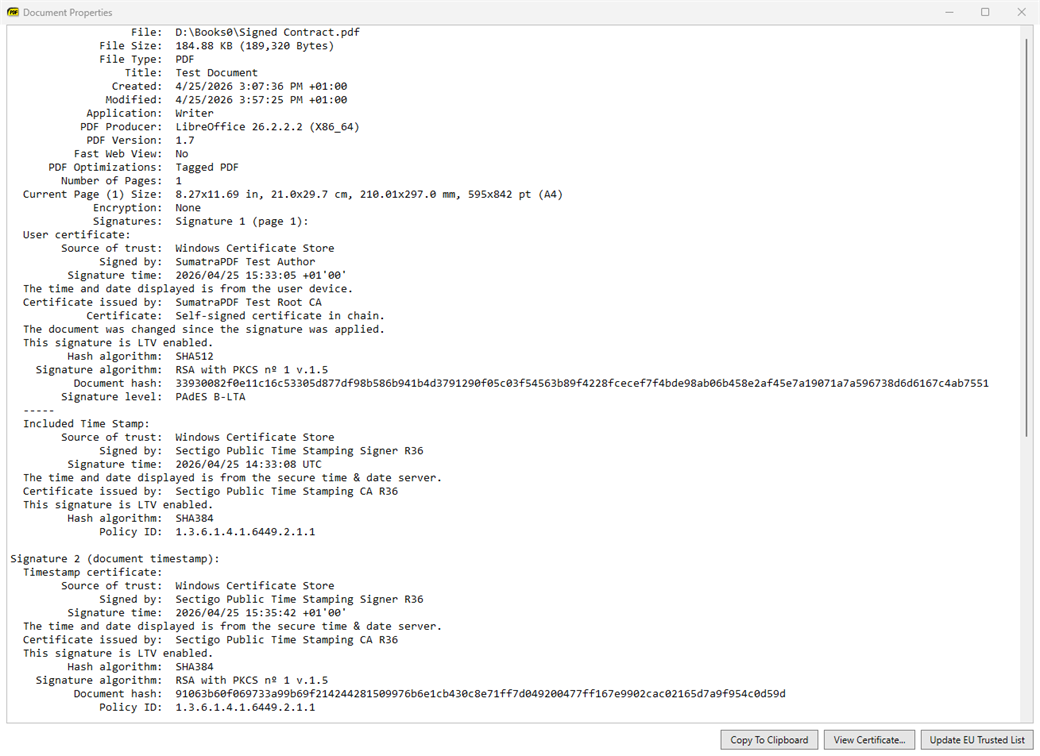Click the Application value Writer
1040x756 pixels.
194,113
